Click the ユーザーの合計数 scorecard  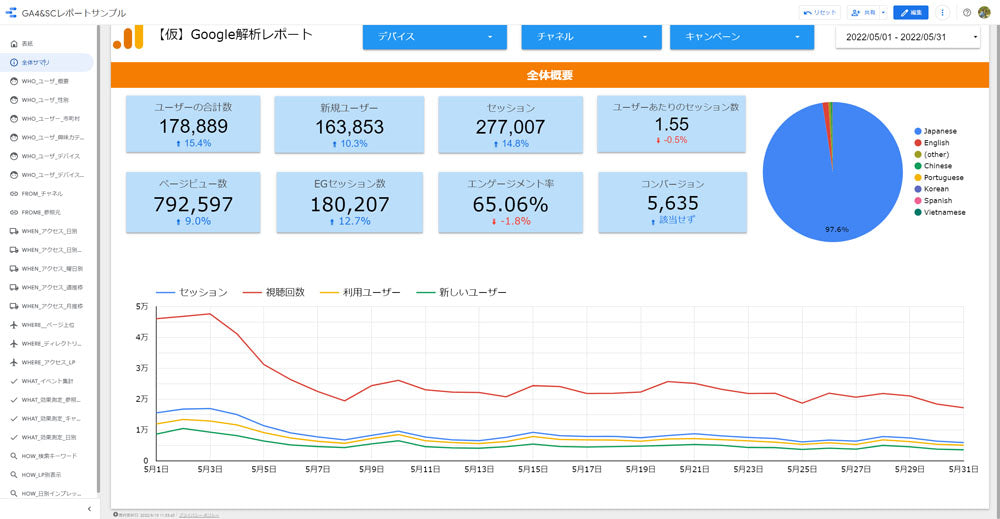point(193,124)
